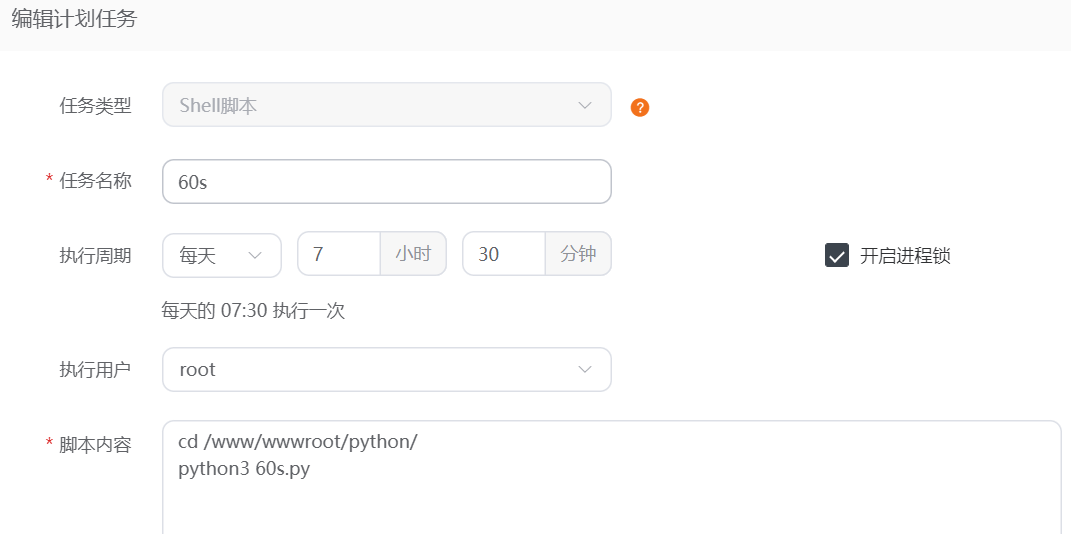
Task: Click the hour input showing 7
Action: tap(339, 255)
